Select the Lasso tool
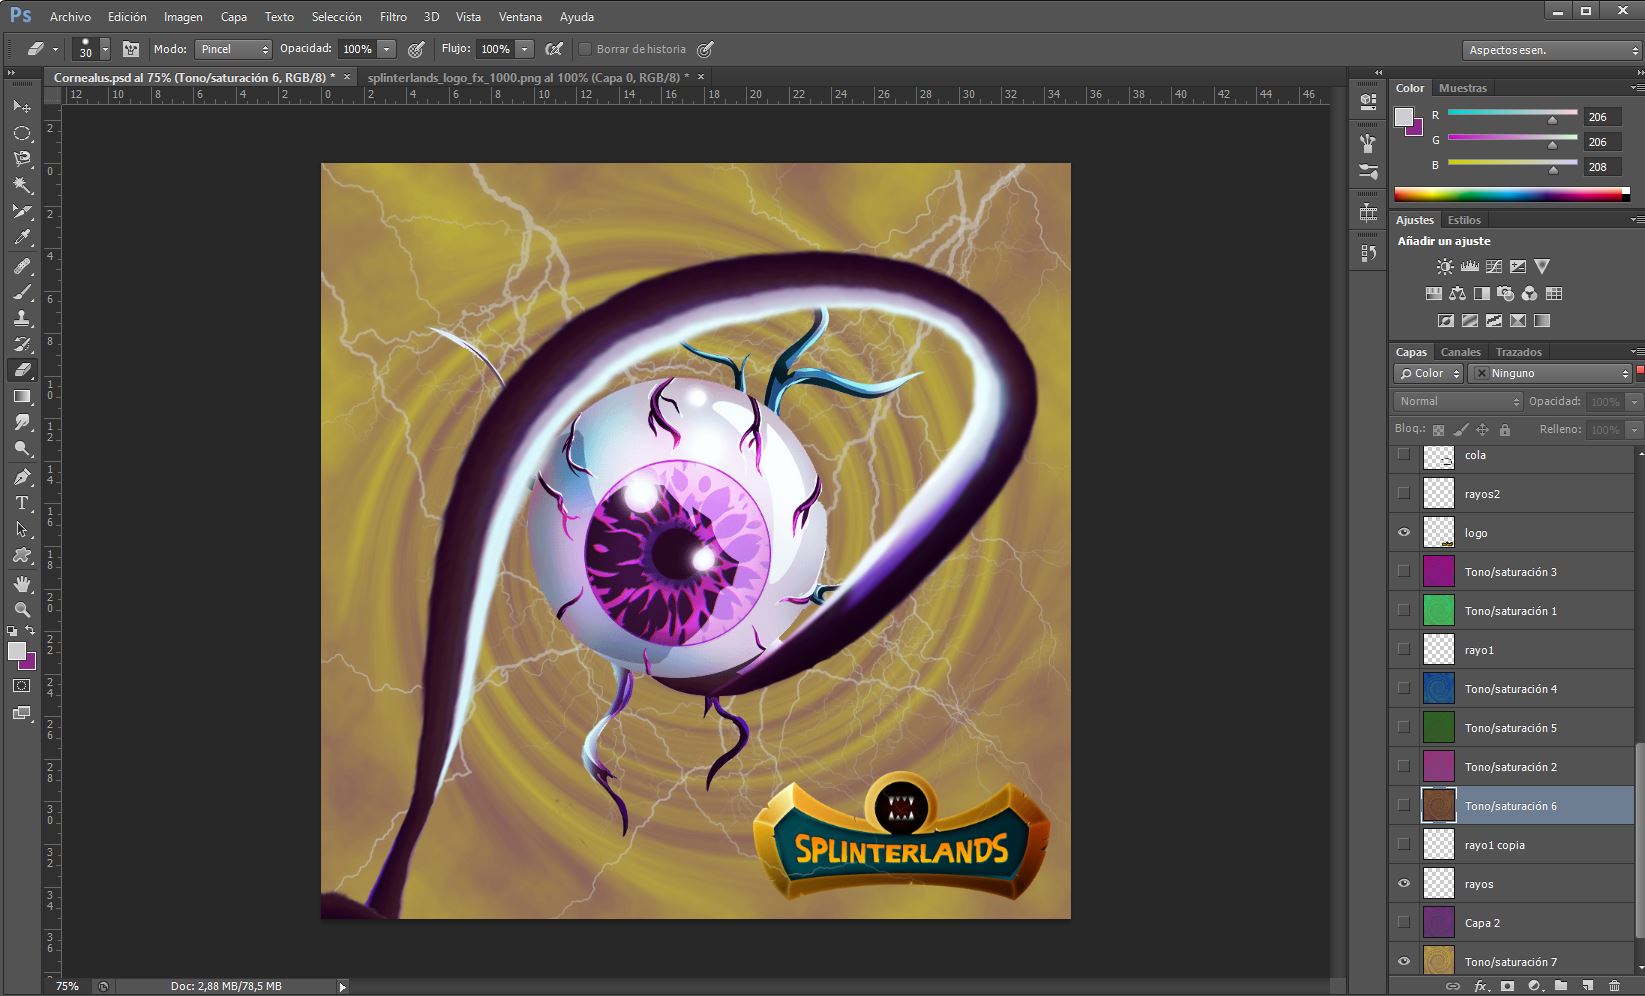 [21, 159]
